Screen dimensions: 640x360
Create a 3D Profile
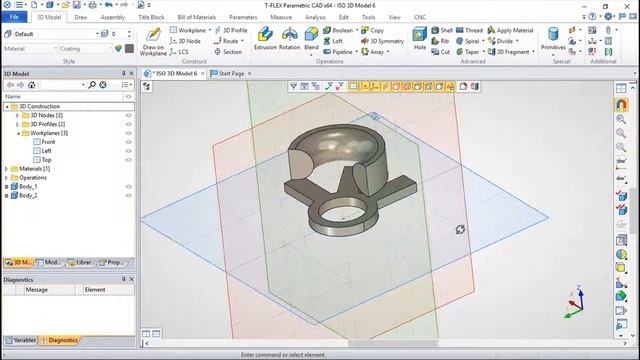pos(231,30)
